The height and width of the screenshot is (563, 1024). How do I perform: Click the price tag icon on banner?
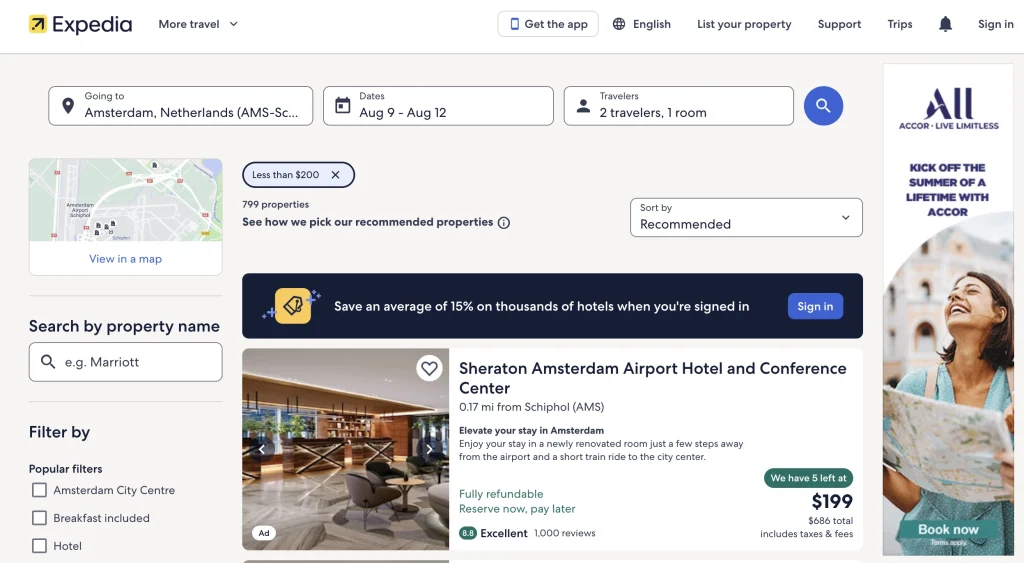coord(293,306)
